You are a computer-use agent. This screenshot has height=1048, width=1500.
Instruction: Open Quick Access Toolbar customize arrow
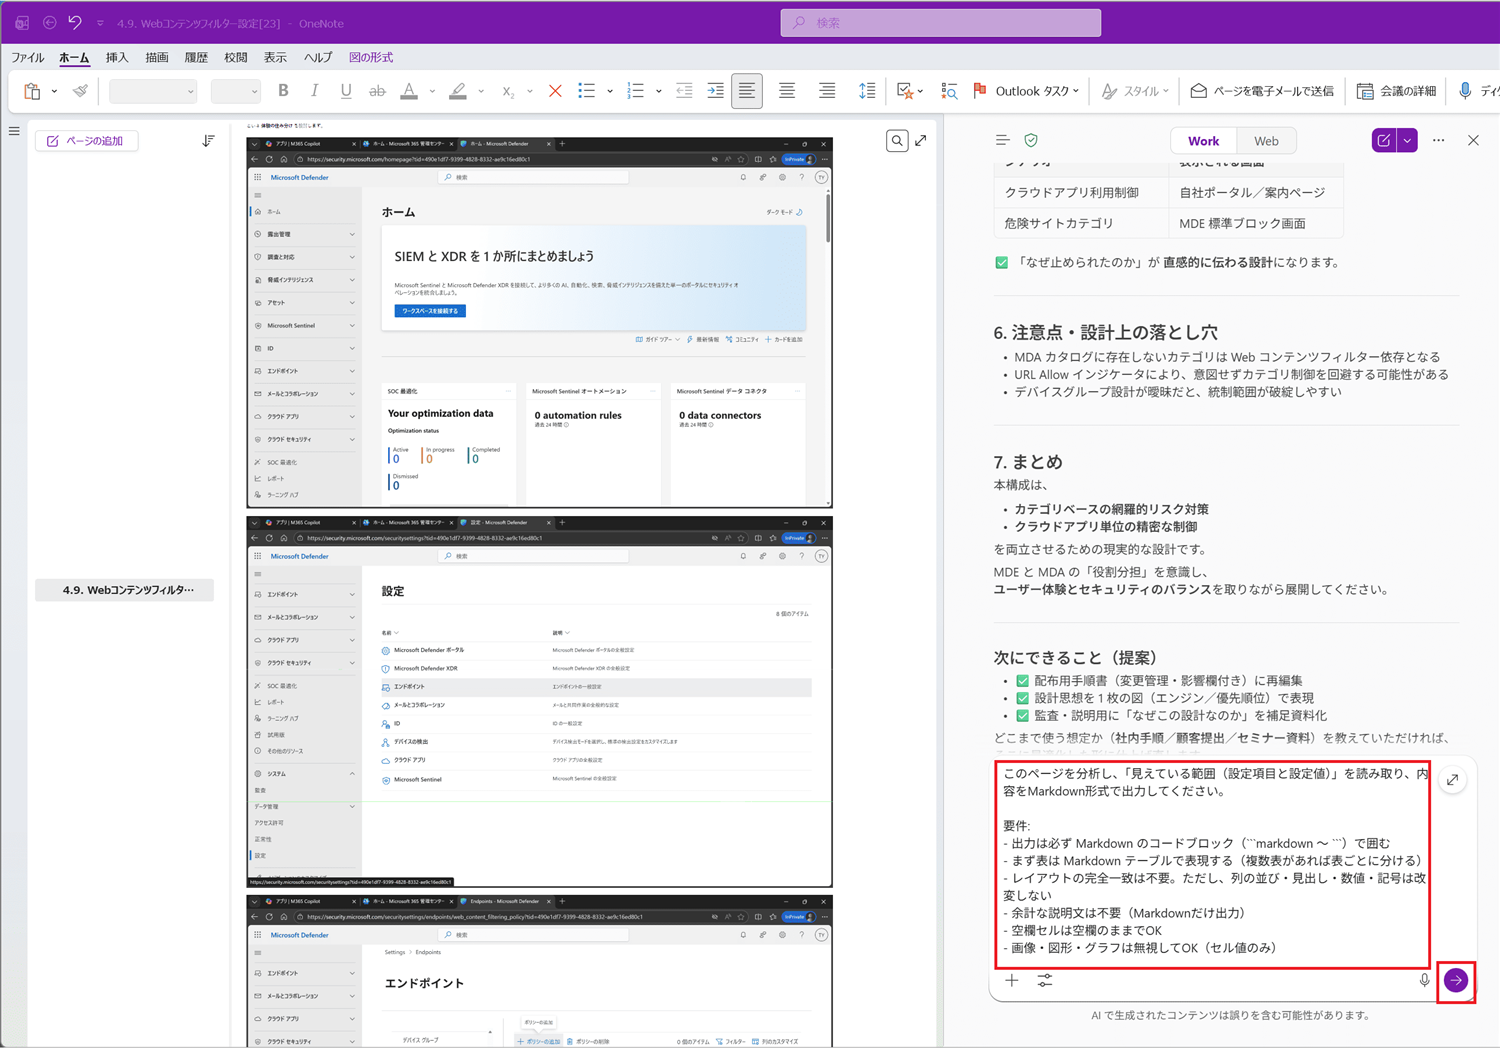click(x=100, y=23)
